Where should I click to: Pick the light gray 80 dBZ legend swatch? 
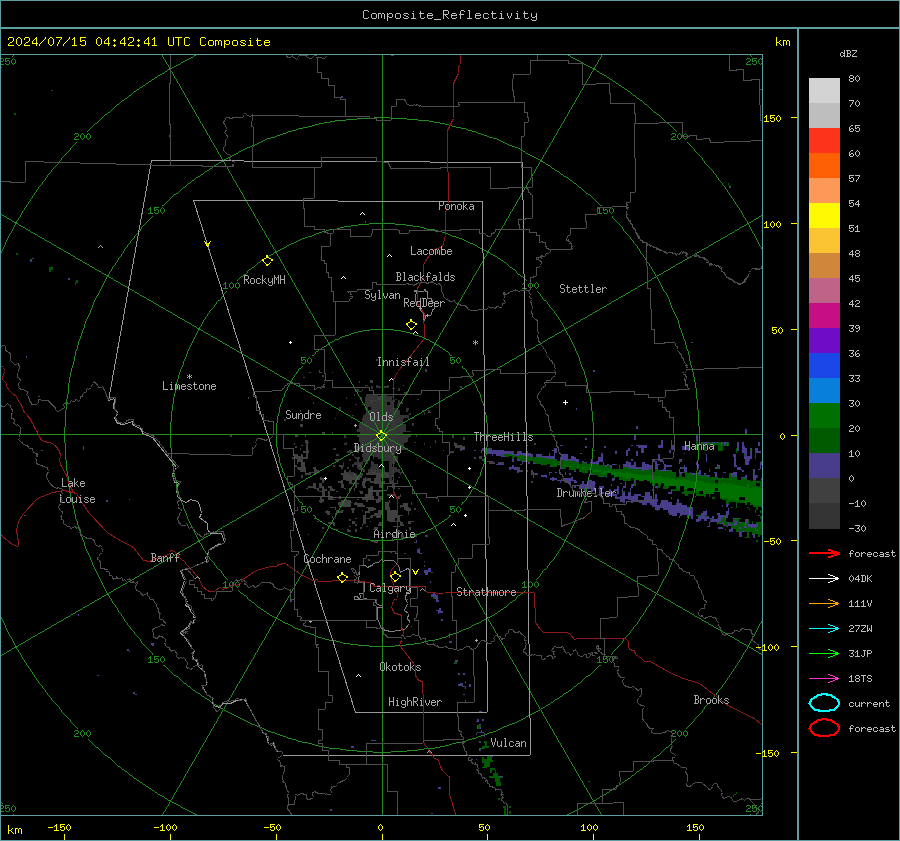824,90
